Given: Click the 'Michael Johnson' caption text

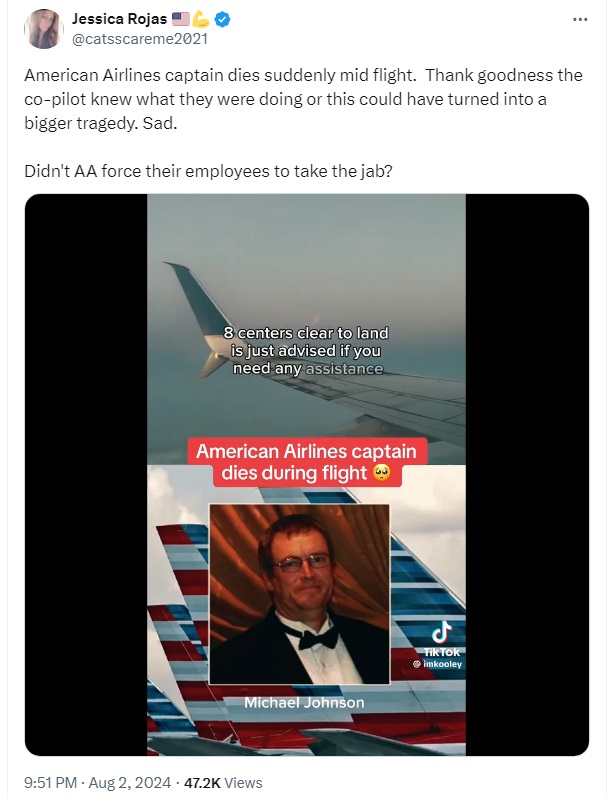Looking at the screenshot, I should 304,703.
